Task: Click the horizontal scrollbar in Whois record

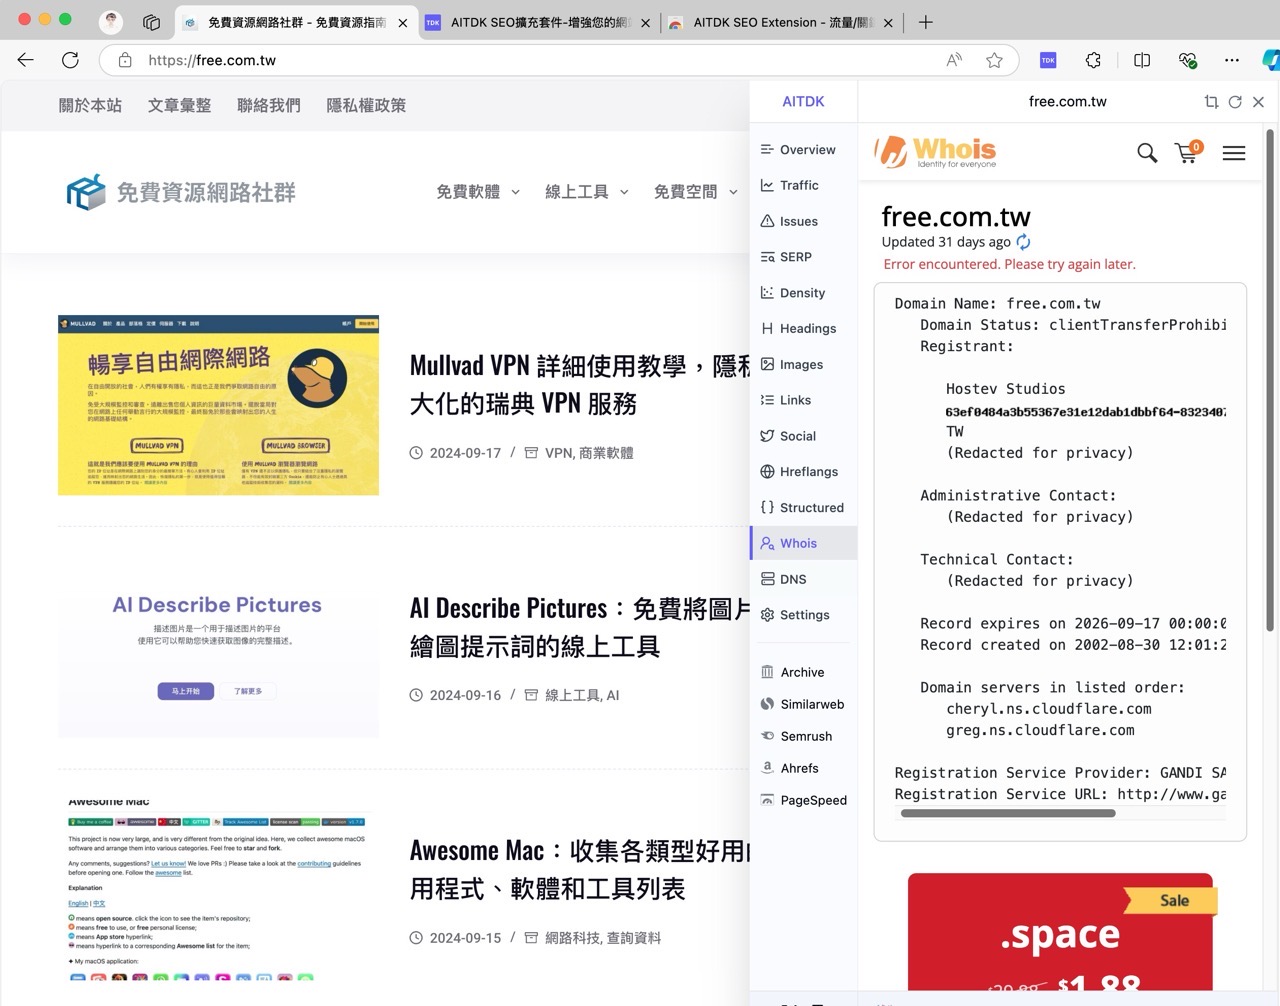Action: click(x=1008, y=814)
